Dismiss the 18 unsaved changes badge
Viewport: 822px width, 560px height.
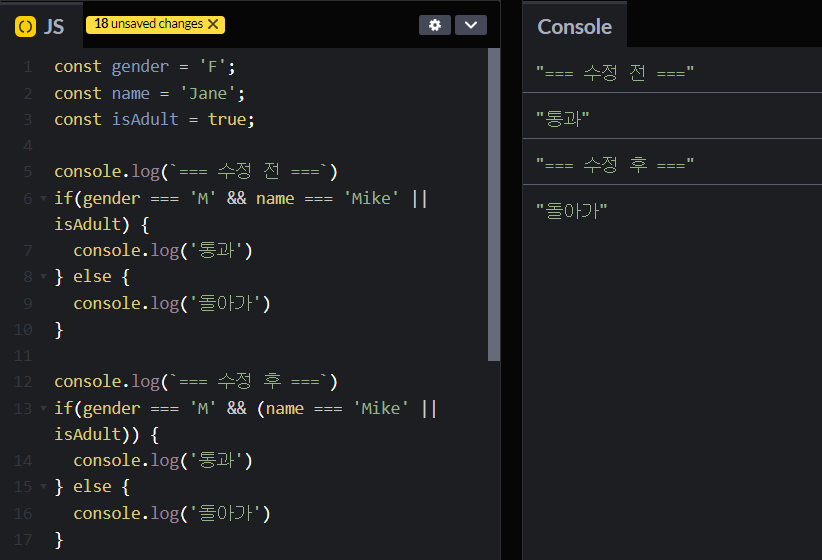point(213,24)
